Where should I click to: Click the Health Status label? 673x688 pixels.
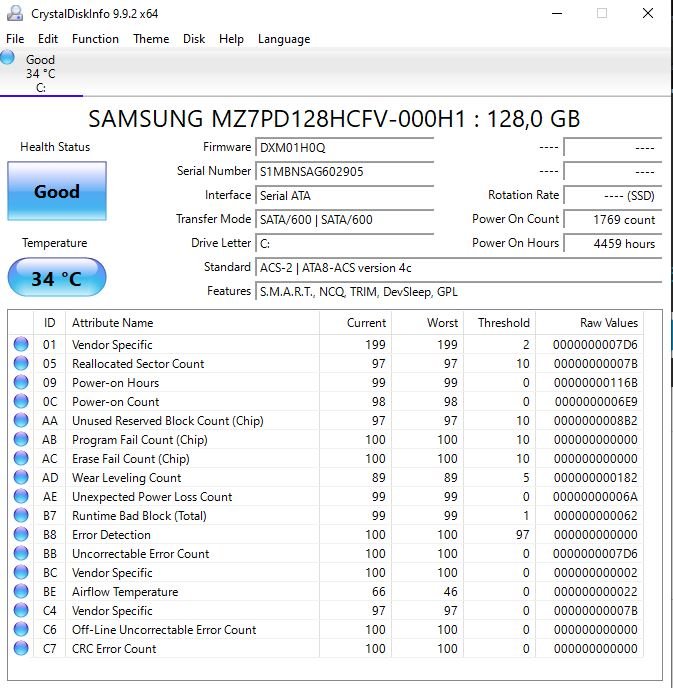coord(55,147)
